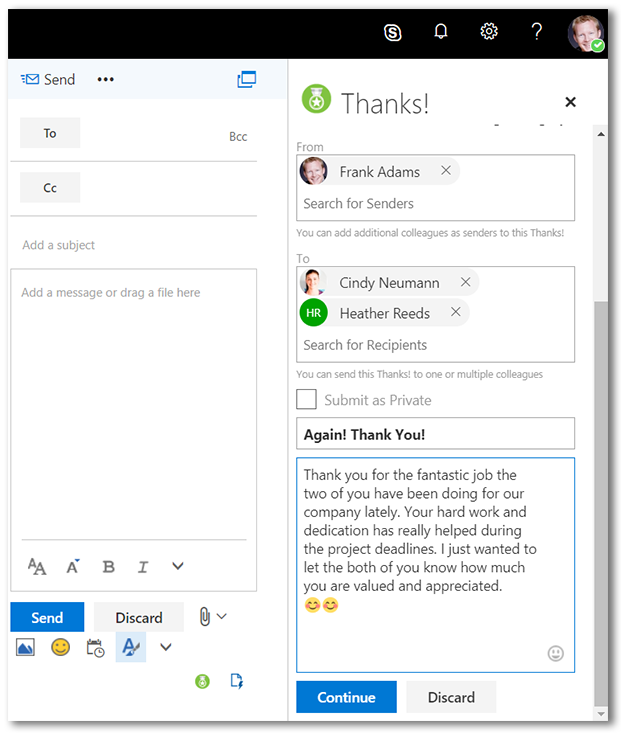Open the settings gear

point(489,31)
